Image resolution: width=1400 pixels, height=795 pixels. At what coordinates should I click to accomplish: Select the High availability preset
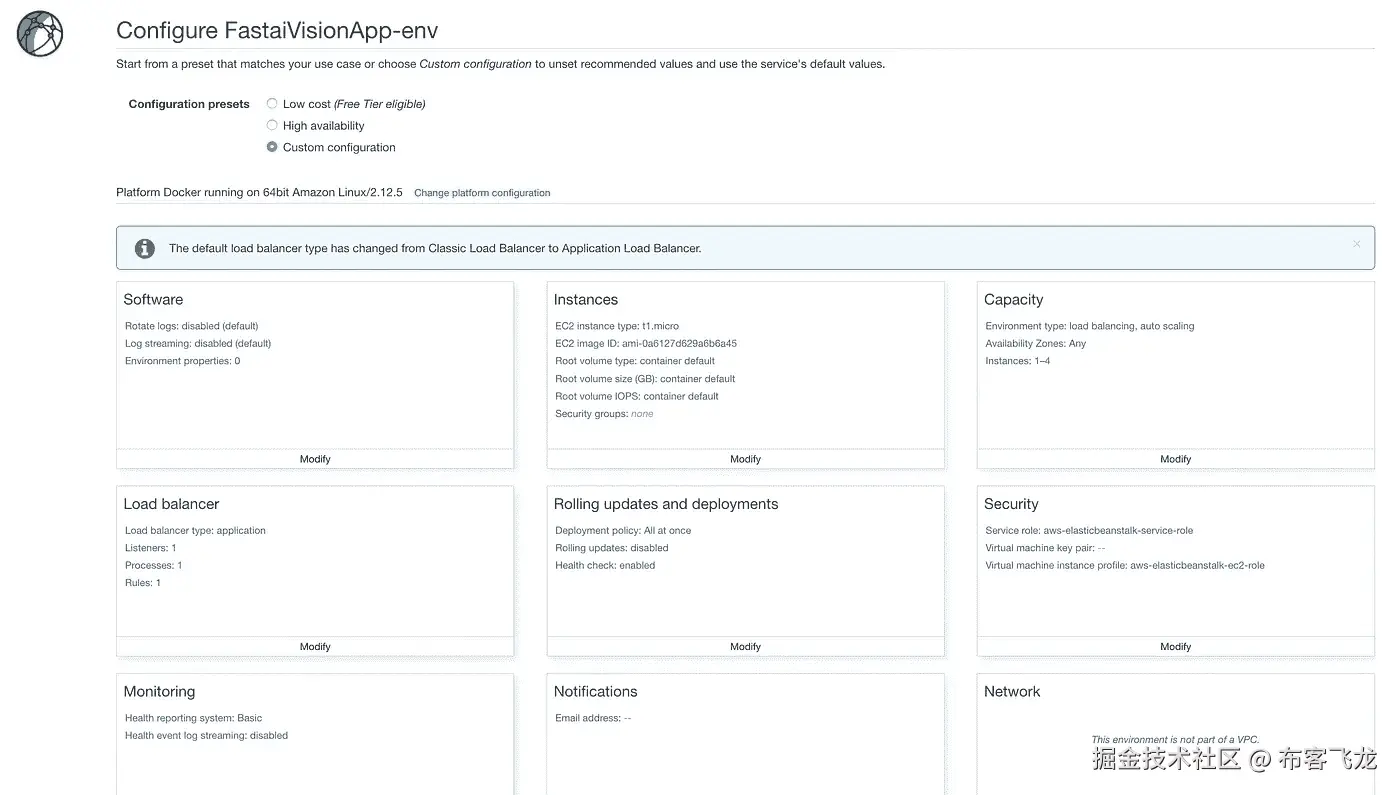(x=272, y=126)
